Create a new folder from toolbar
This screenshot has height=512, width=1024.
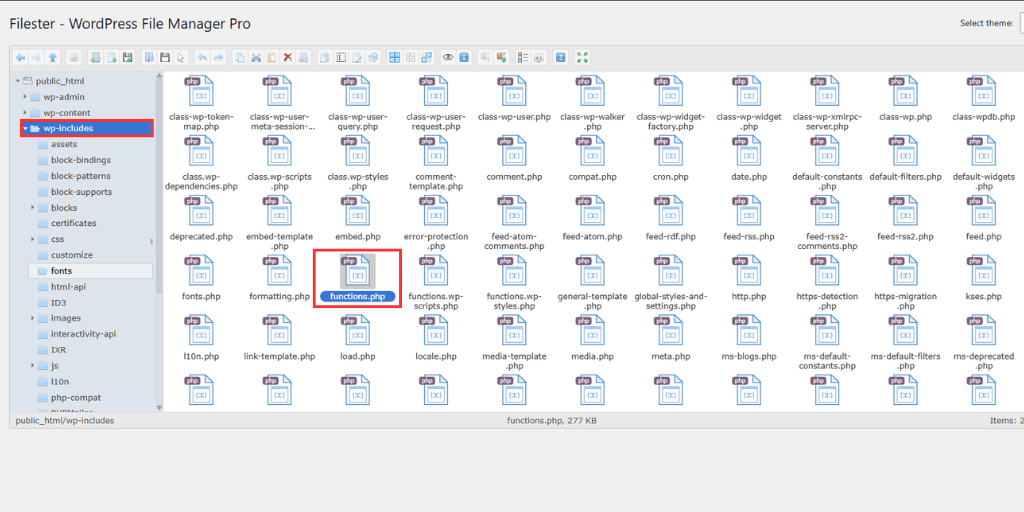pyautogui.click(x=95, y=57)
